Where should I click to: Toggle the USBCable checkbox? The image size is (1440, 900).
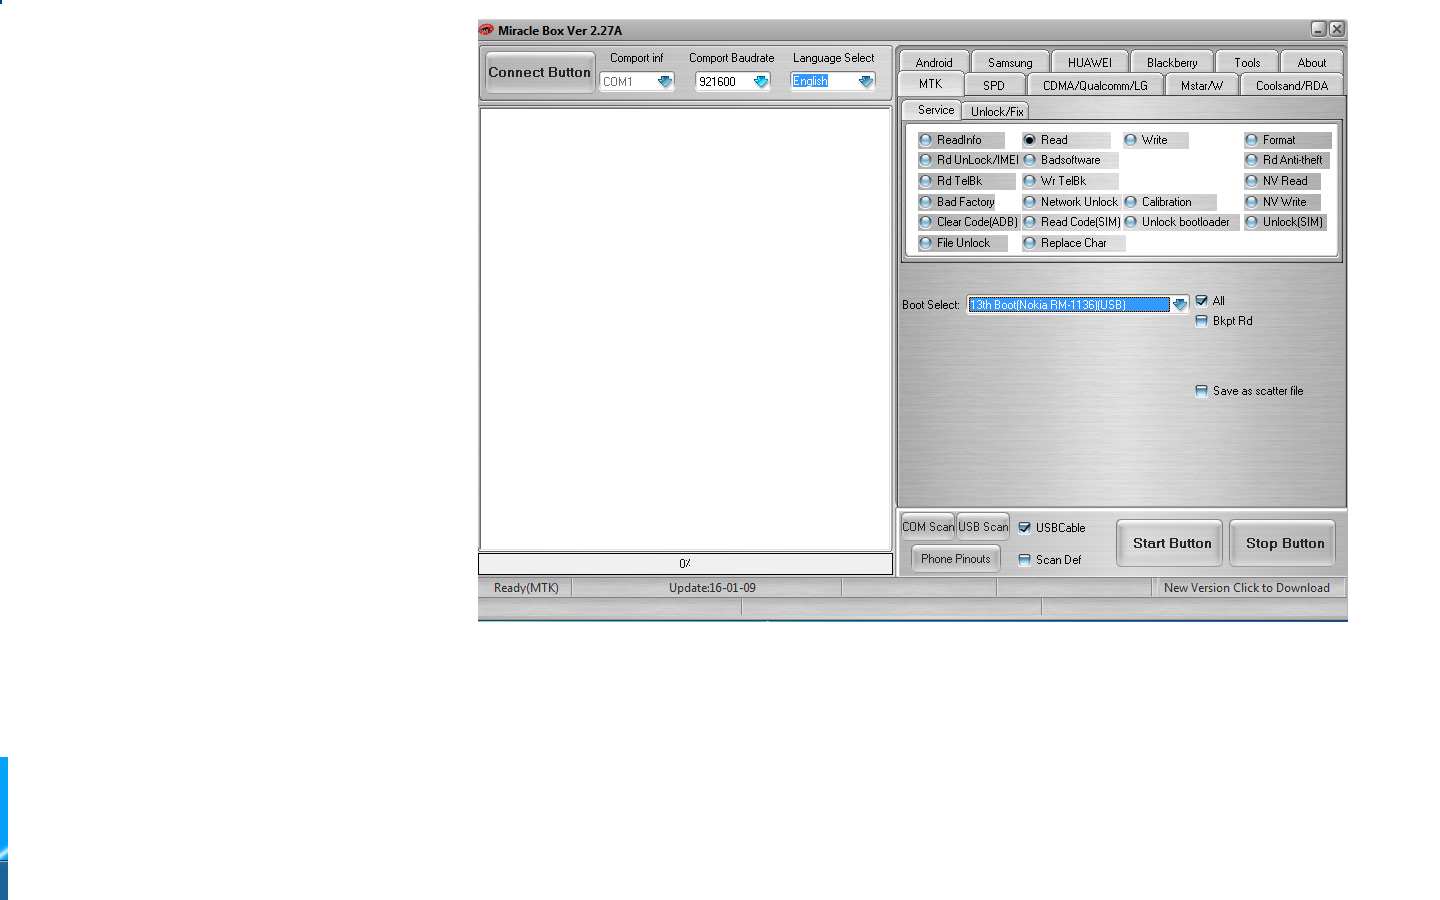tap(1025, 528)
